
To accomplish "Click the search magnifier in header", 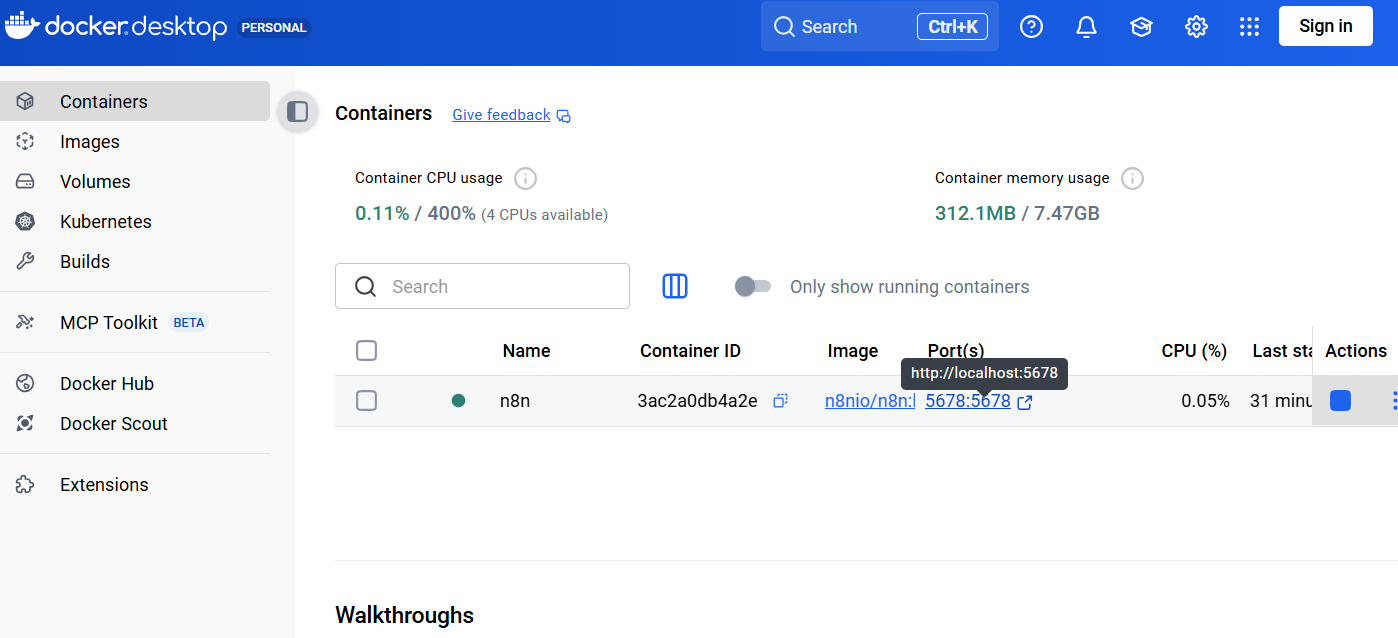I will coord(785,27).
